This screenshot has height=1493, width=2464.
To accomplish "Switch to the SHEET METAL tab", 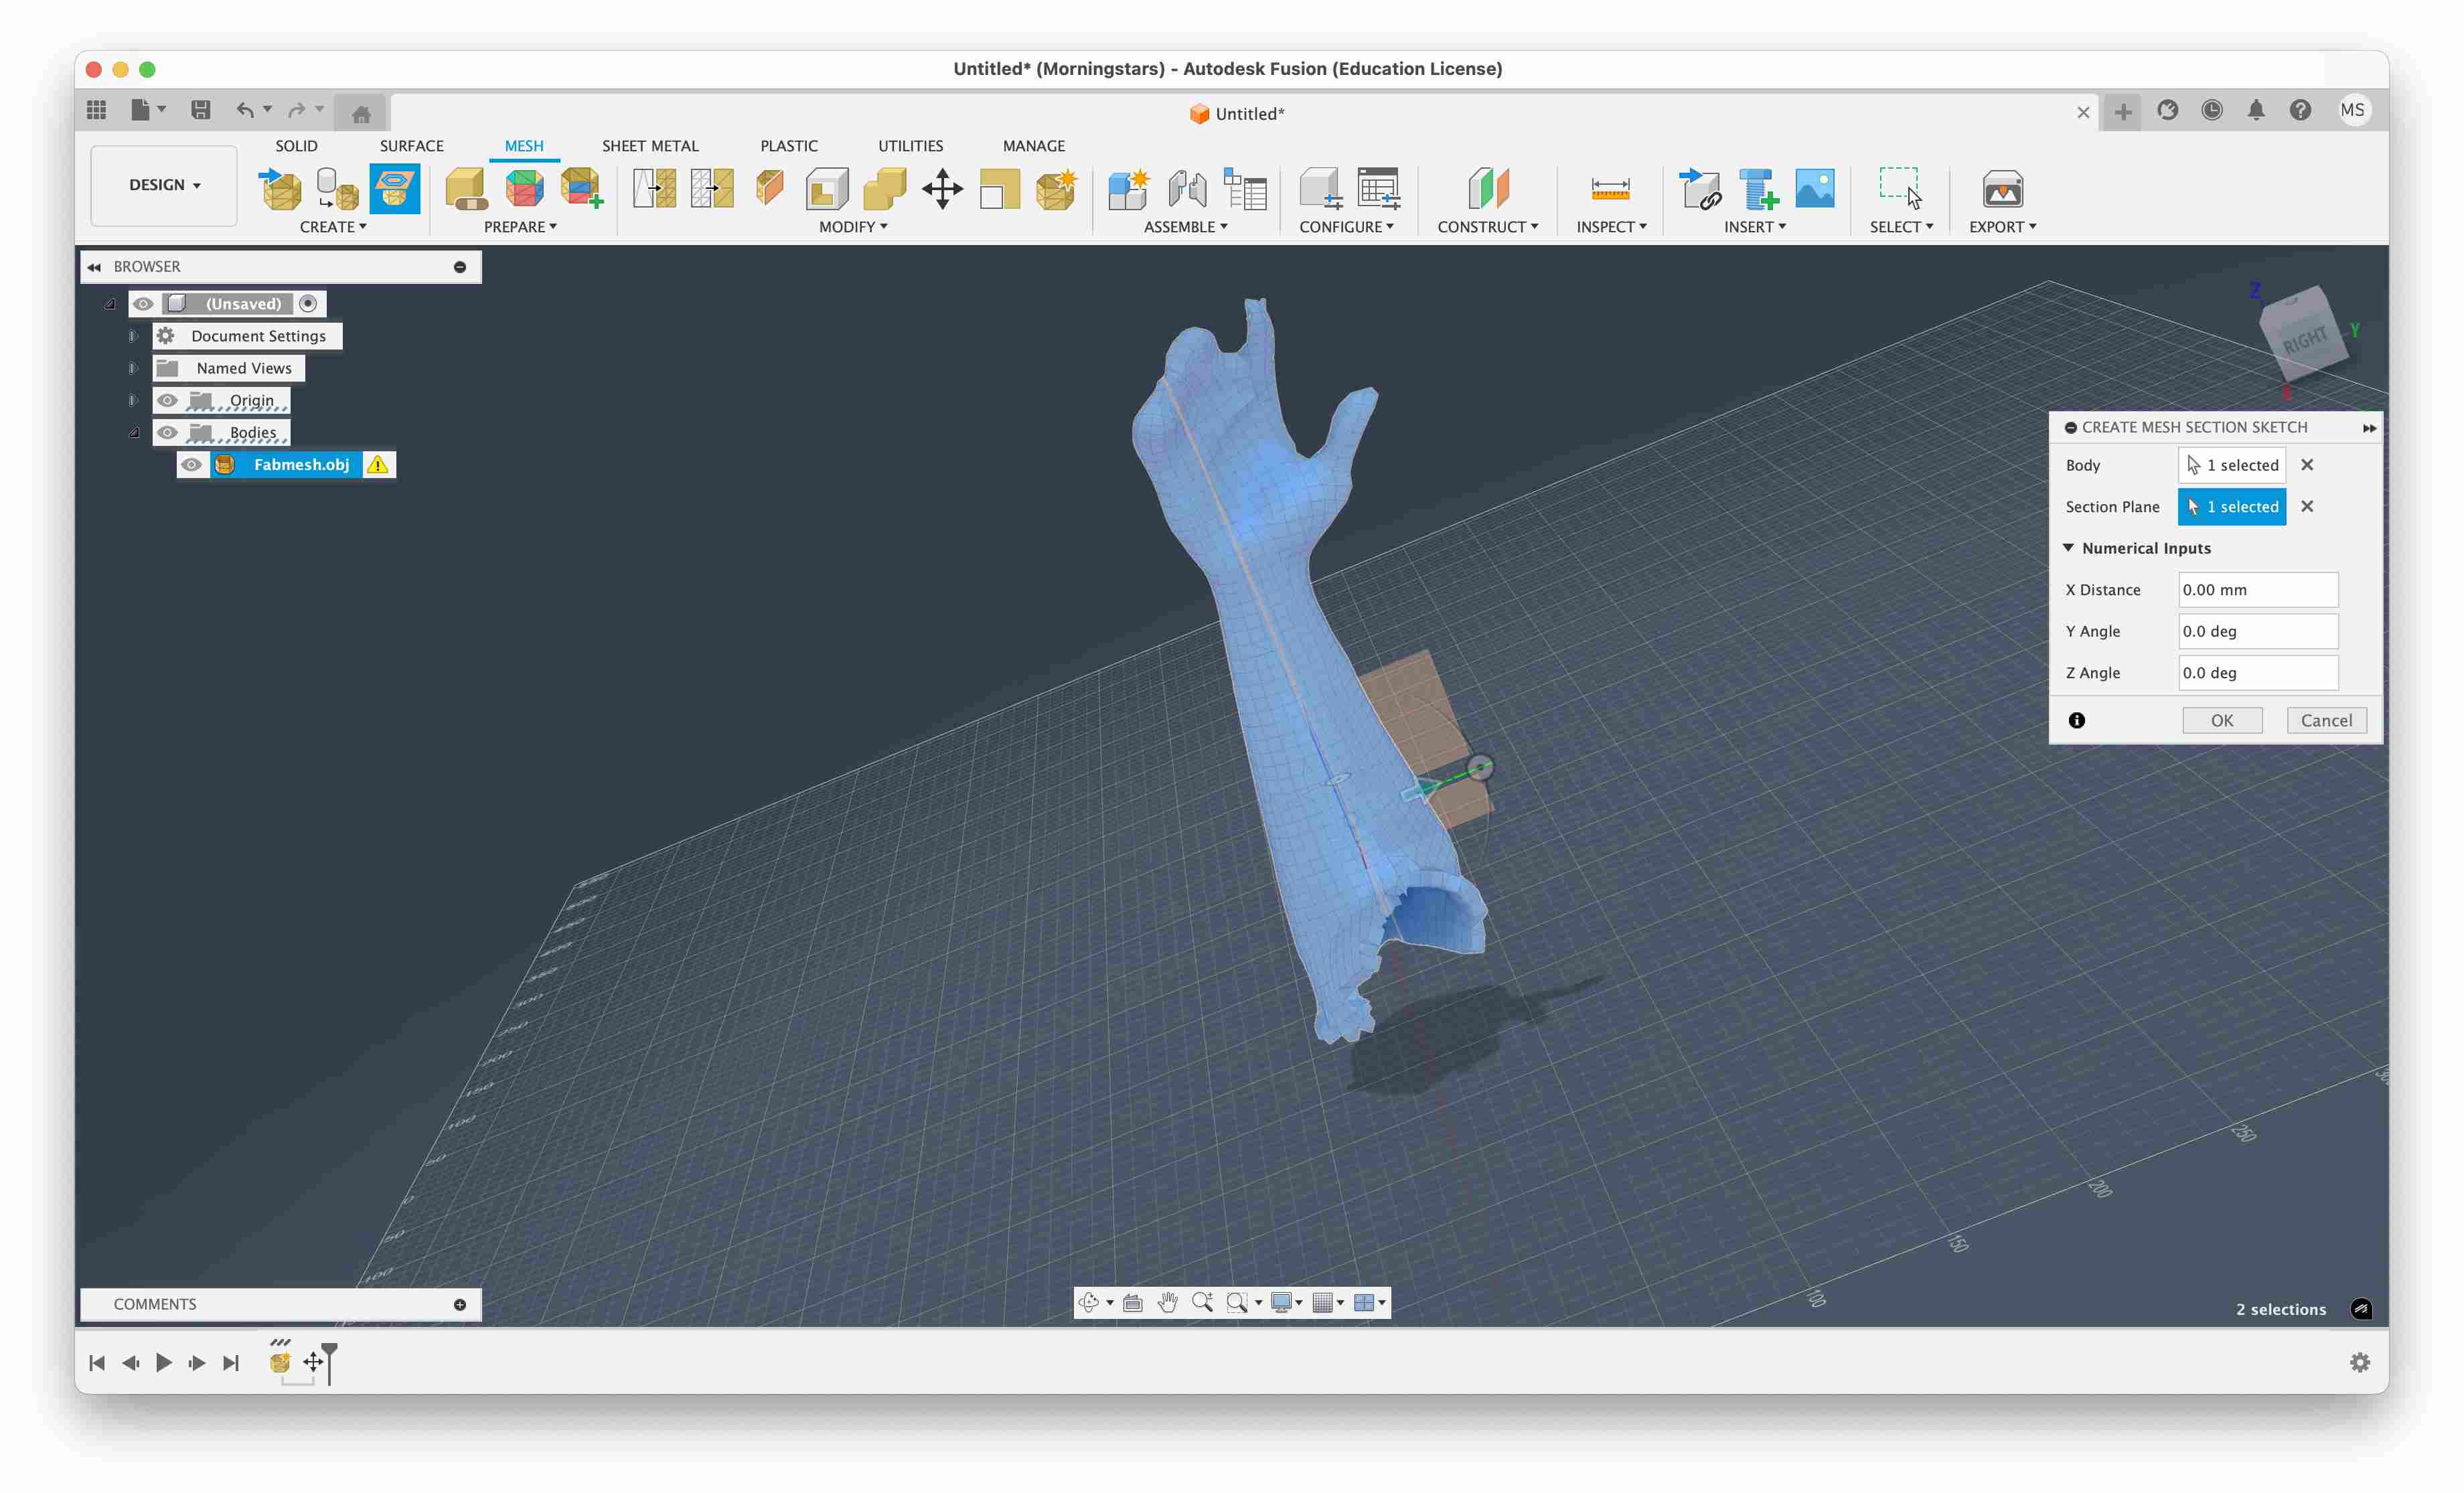I will coord(650,145).
